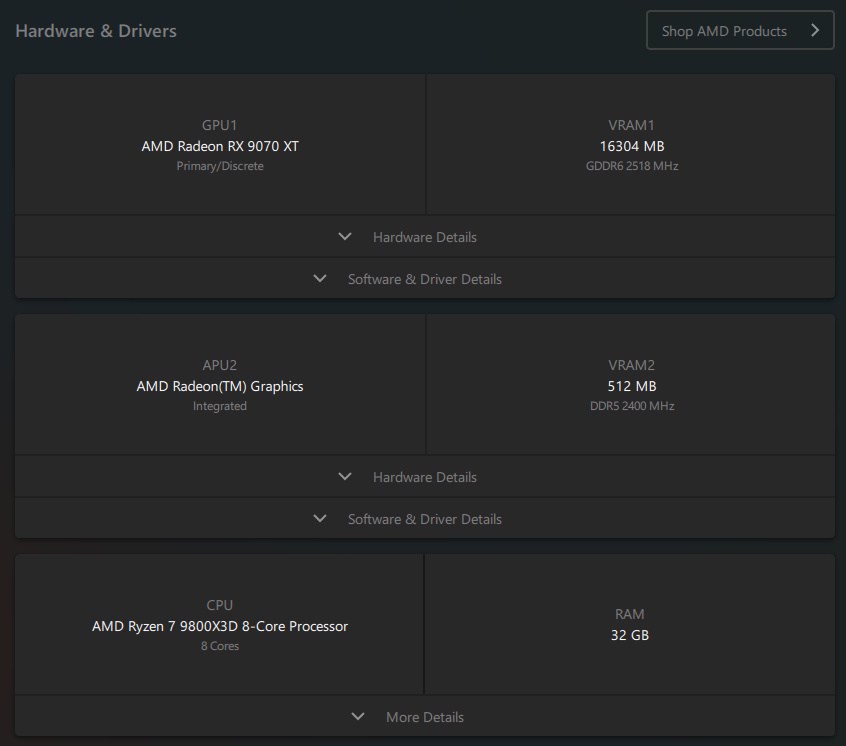Click the 'VRAM1' label
The image size is (846, 746).
(x=632, y=125)
